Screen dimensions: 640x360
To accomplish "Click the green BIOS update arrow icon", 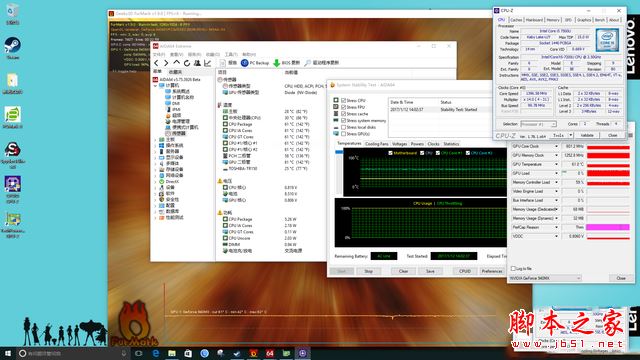I will tap(276, 63).
